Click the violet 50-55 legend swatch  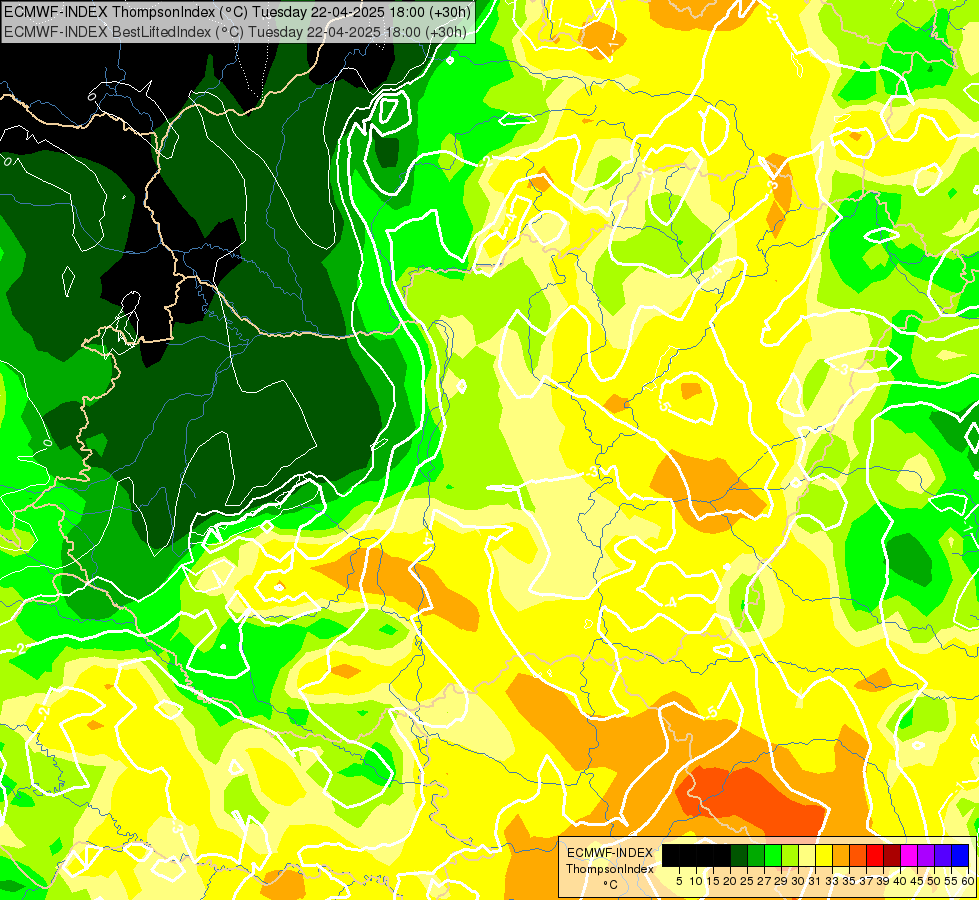pos(943,855)
